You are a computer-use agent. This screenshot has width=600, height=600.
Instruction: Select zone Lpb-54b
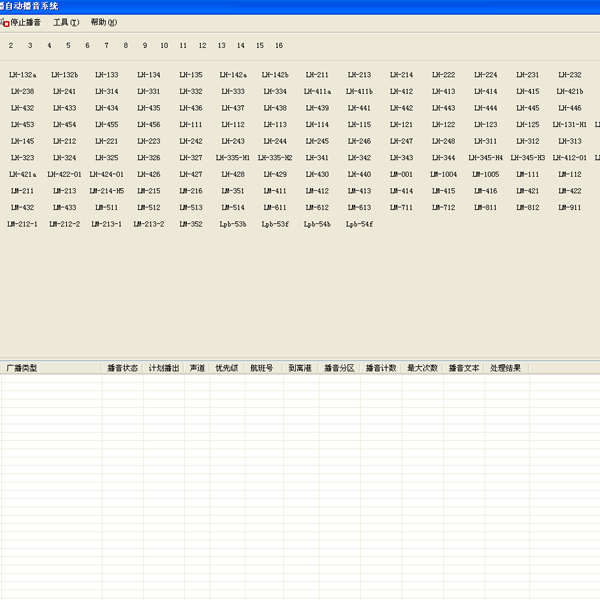(317, 224)
